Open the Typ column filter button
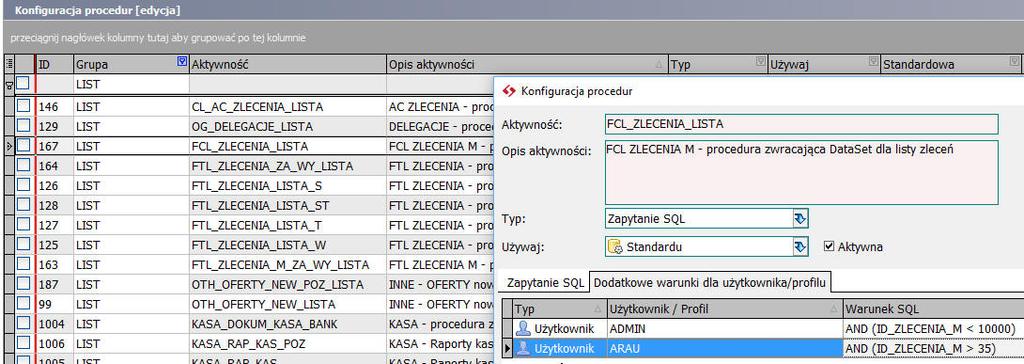Image resolution: width=1024 pixels, height=364 pixels. pos(760,62)
